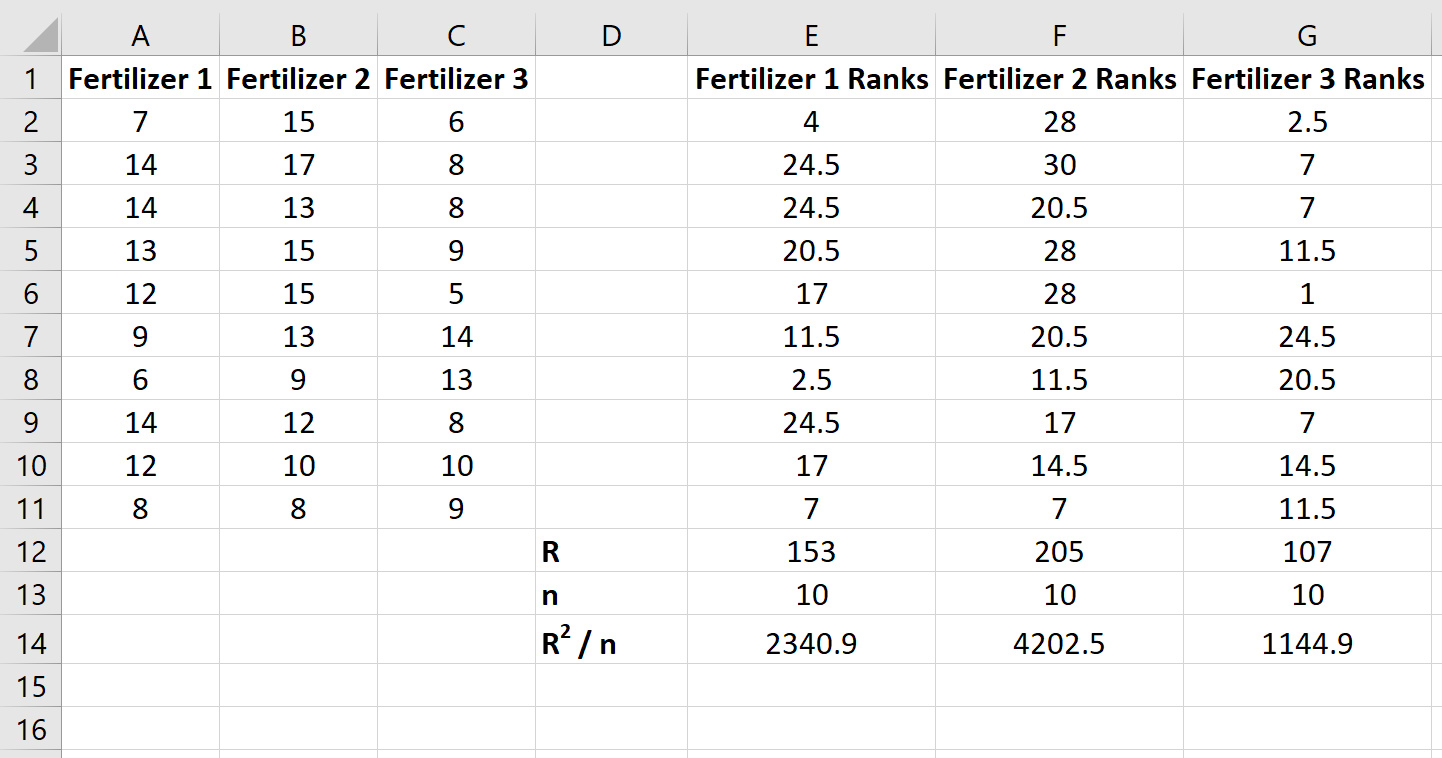
Task: Select cell C7 containing 14
Action: point(457,336)
